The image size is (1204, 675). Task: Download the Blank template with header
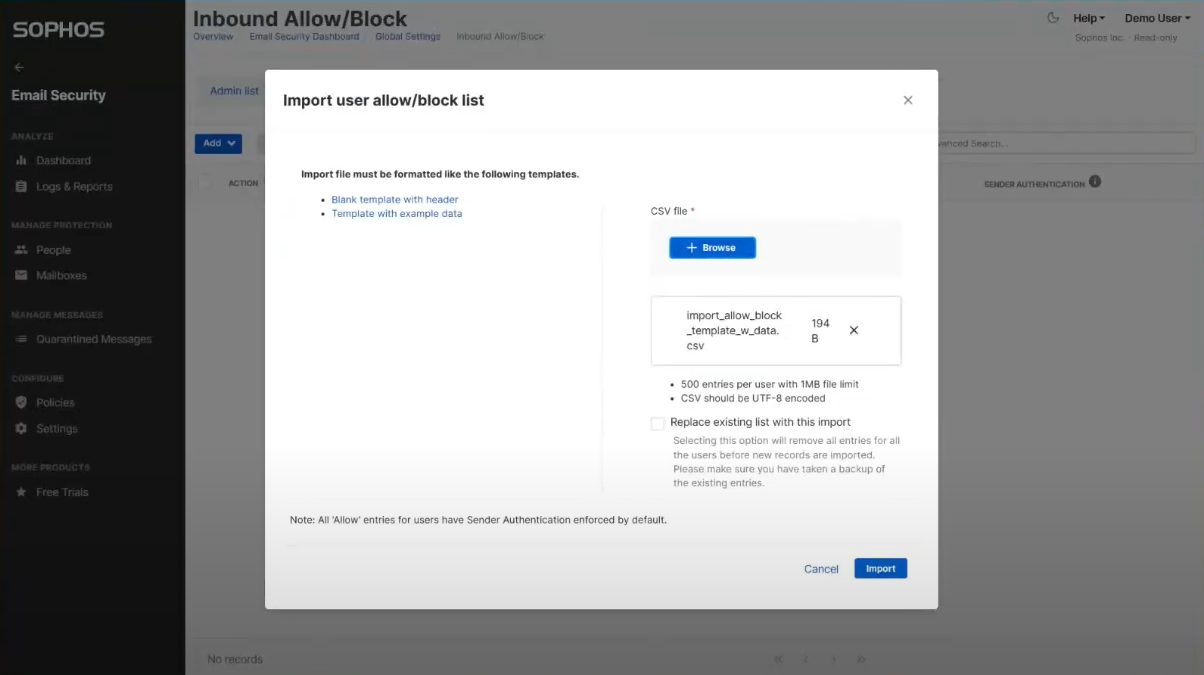(x=394, y=199)
